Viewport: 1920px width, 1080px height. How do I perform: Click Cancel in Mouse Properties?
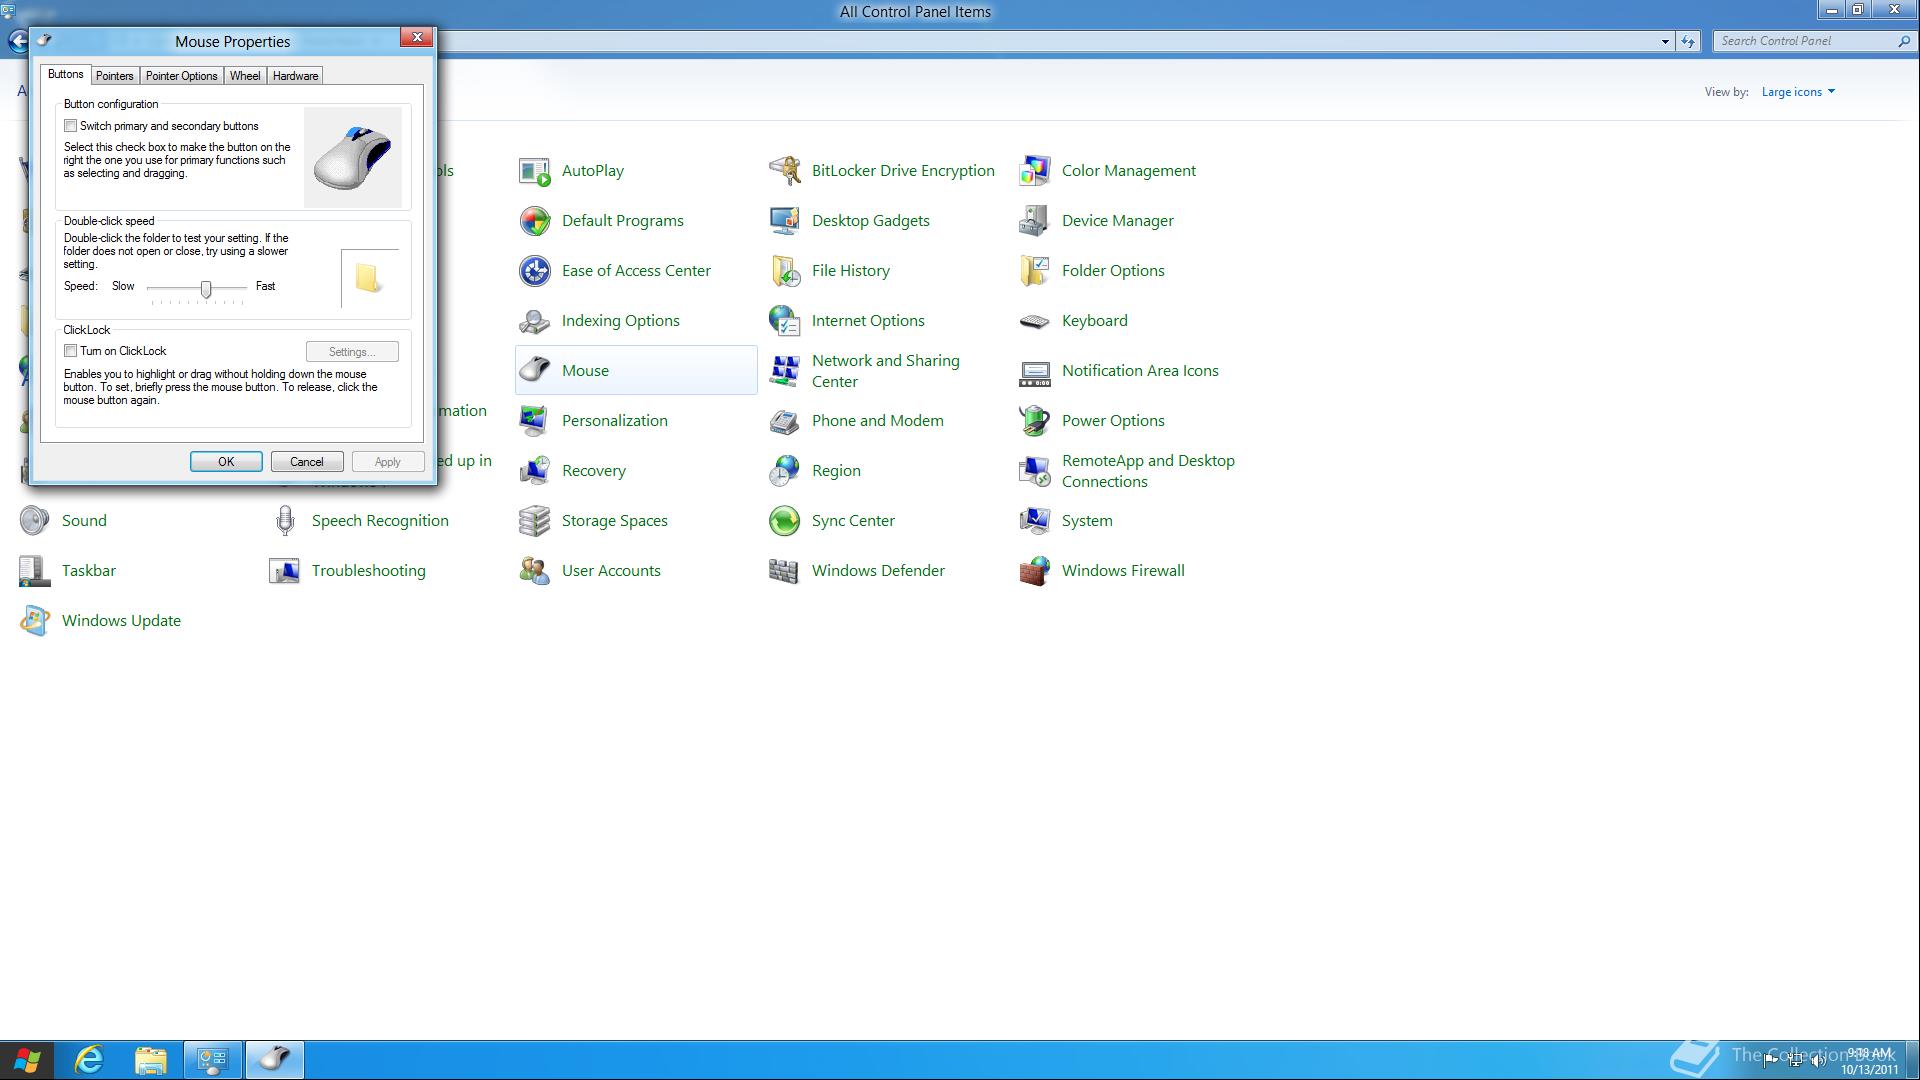coord(307,462)
